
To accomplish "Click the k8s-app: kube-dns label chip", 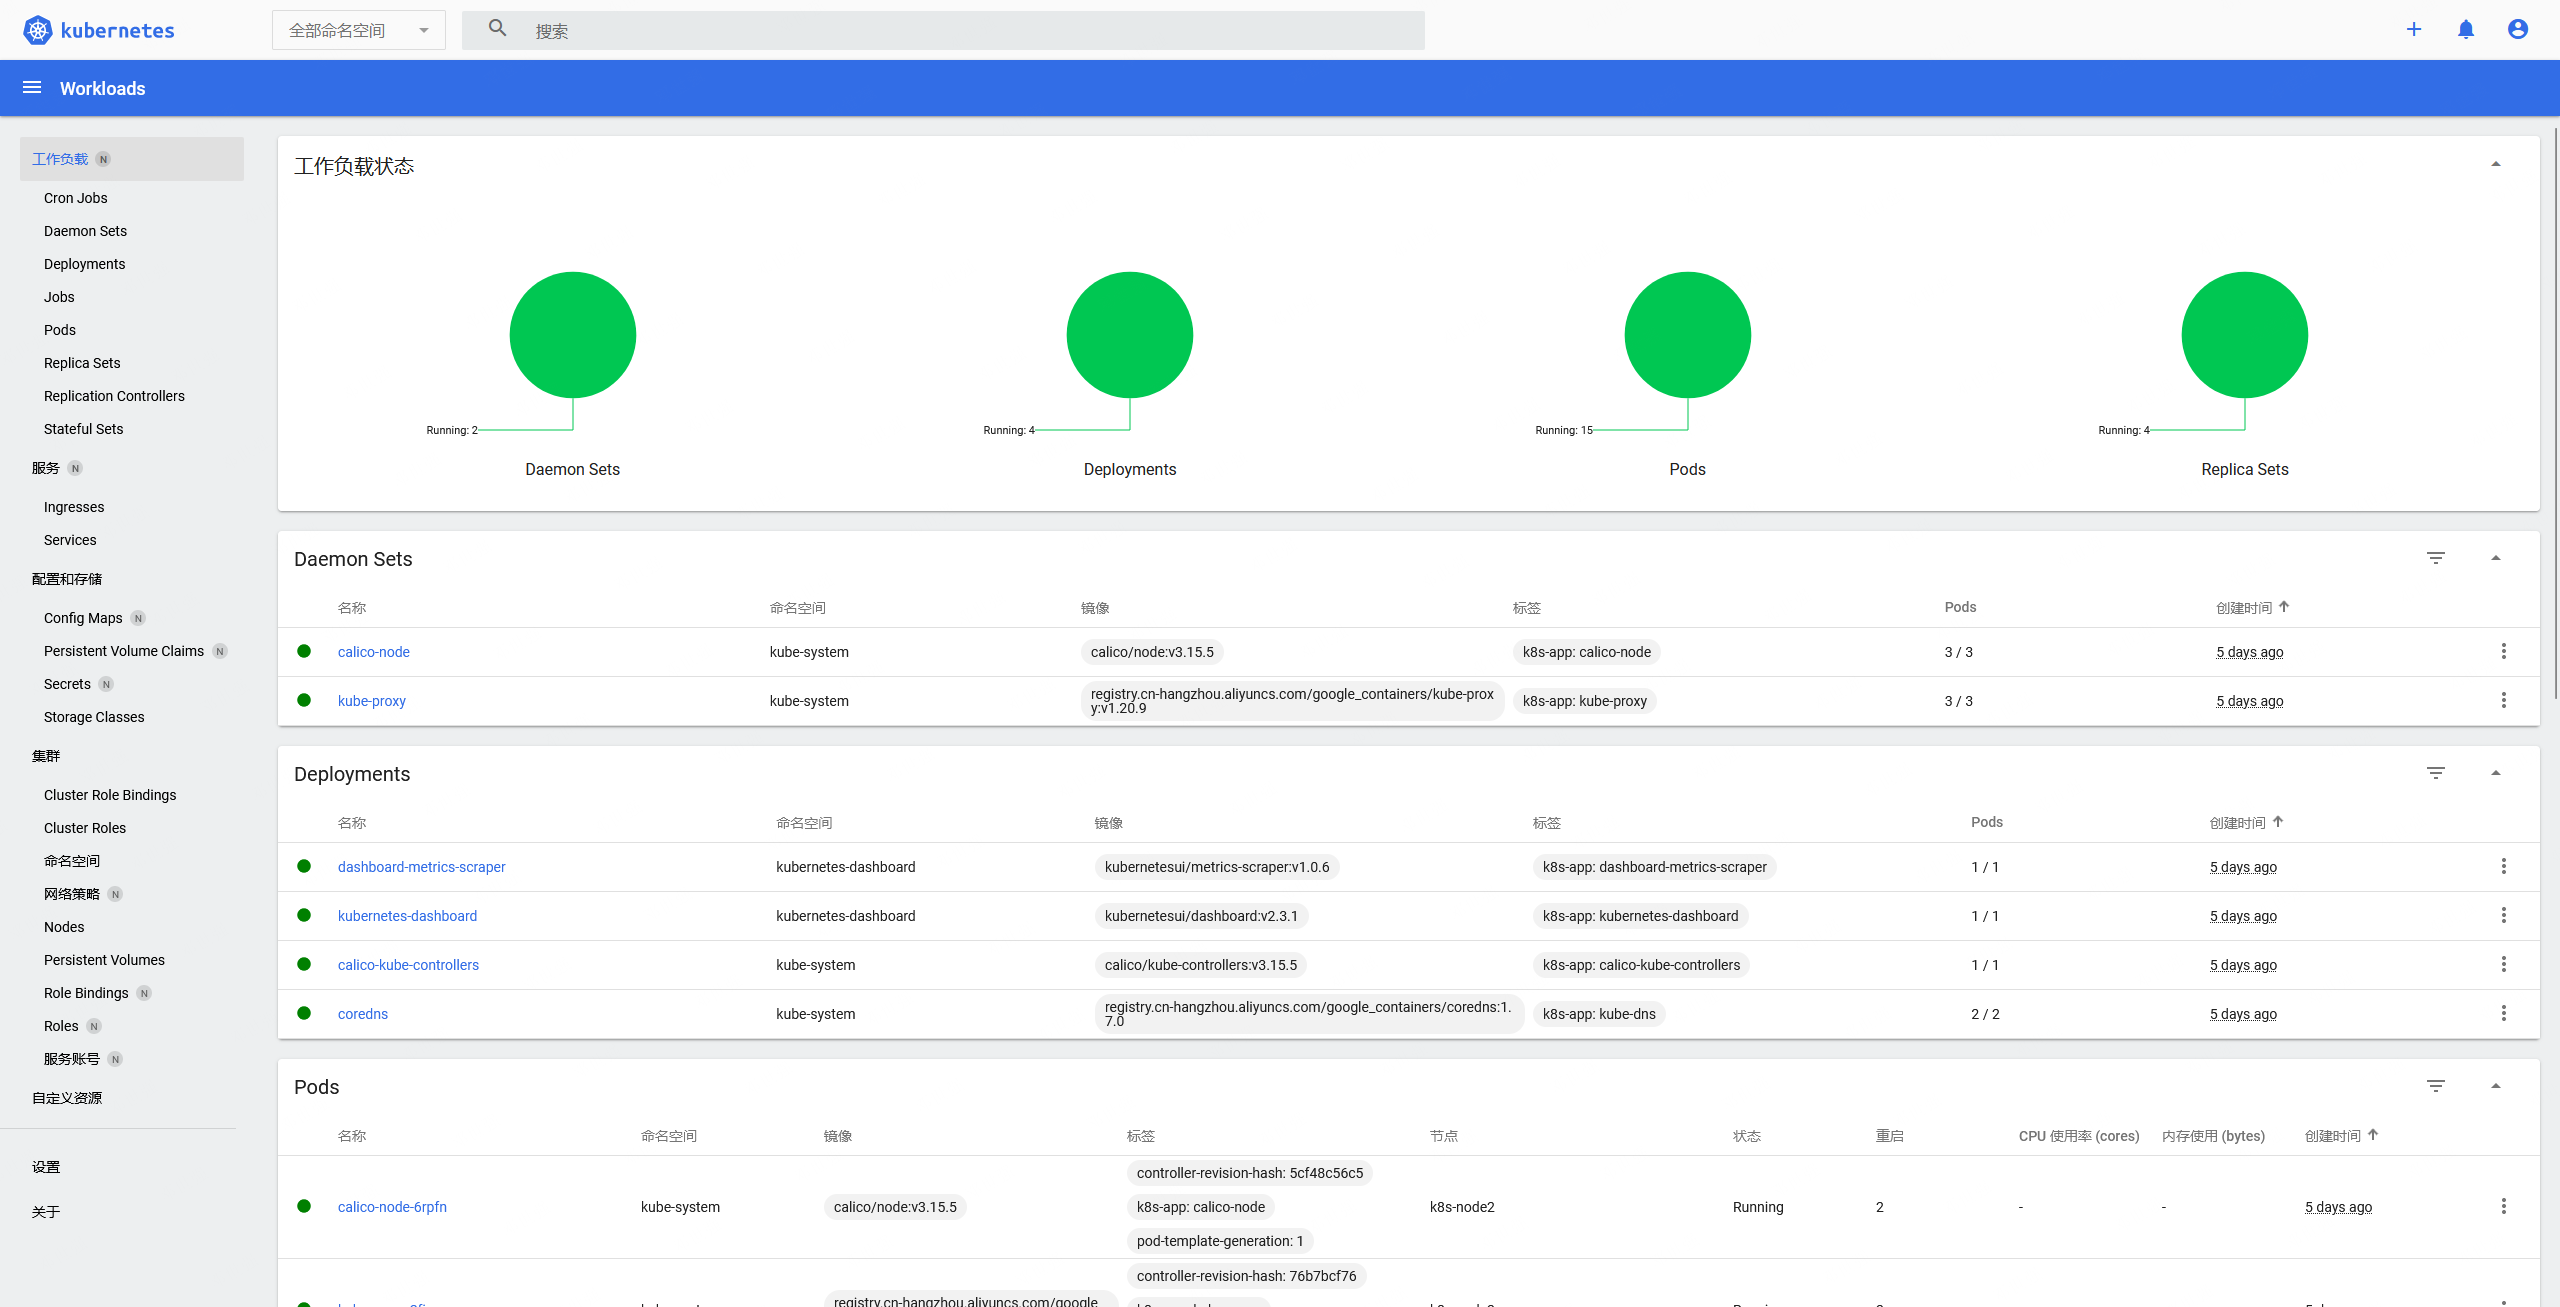I will tap(1599, 1014).
